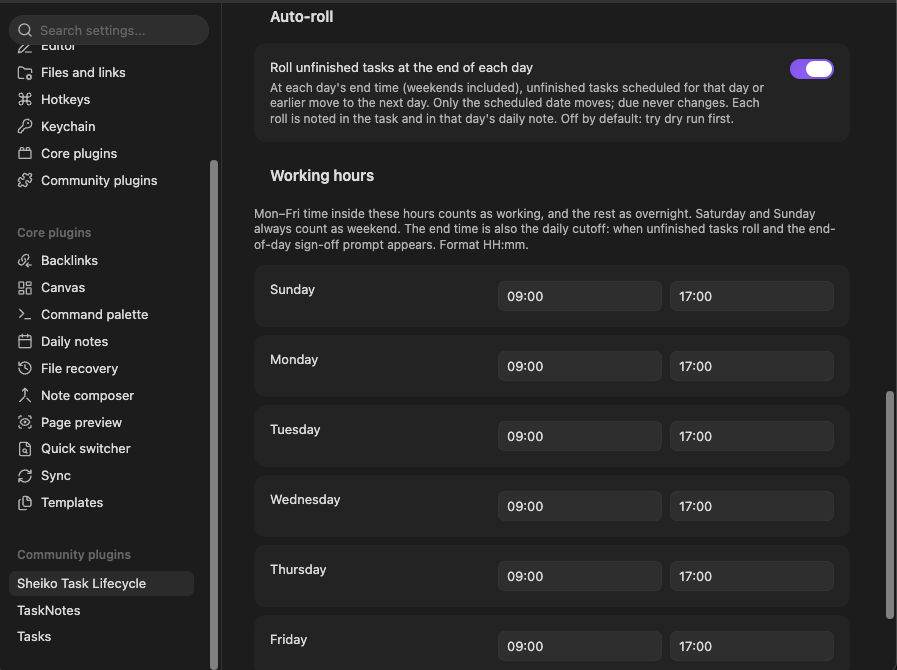Screen dimensions: 897x670
Task: Click the Wednesday row label
Action: pyautogui.click(x=305, y=499)
